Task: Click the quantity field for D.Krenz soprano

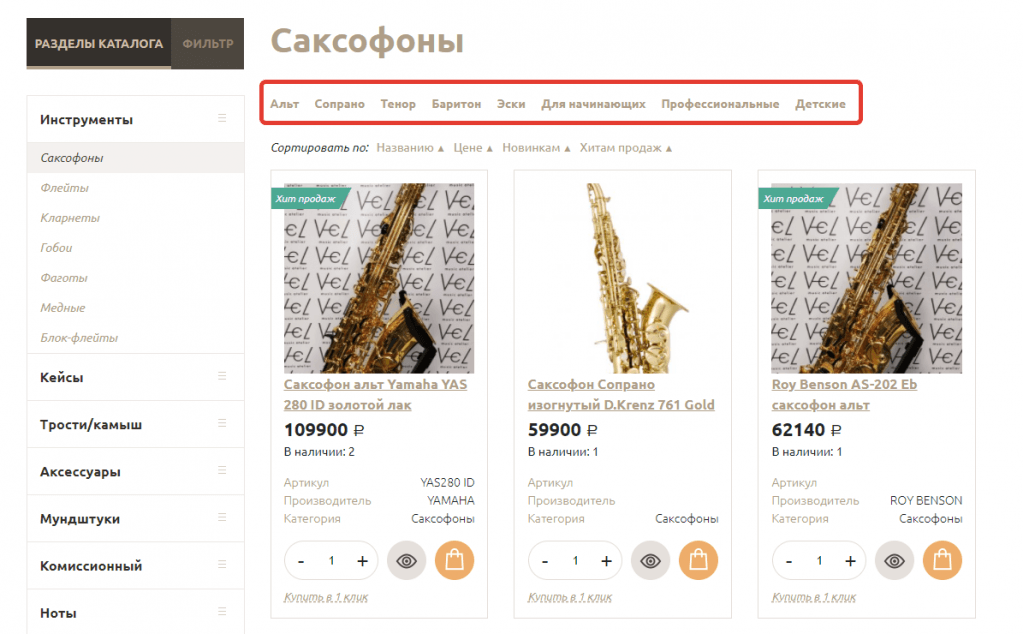Action: point(576,561)
